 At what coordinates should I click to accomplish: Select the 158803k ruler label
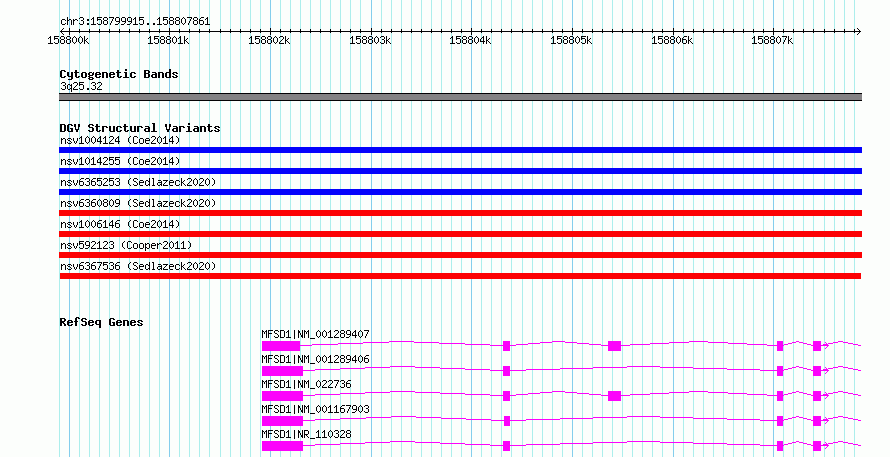(x=370, y=40)
